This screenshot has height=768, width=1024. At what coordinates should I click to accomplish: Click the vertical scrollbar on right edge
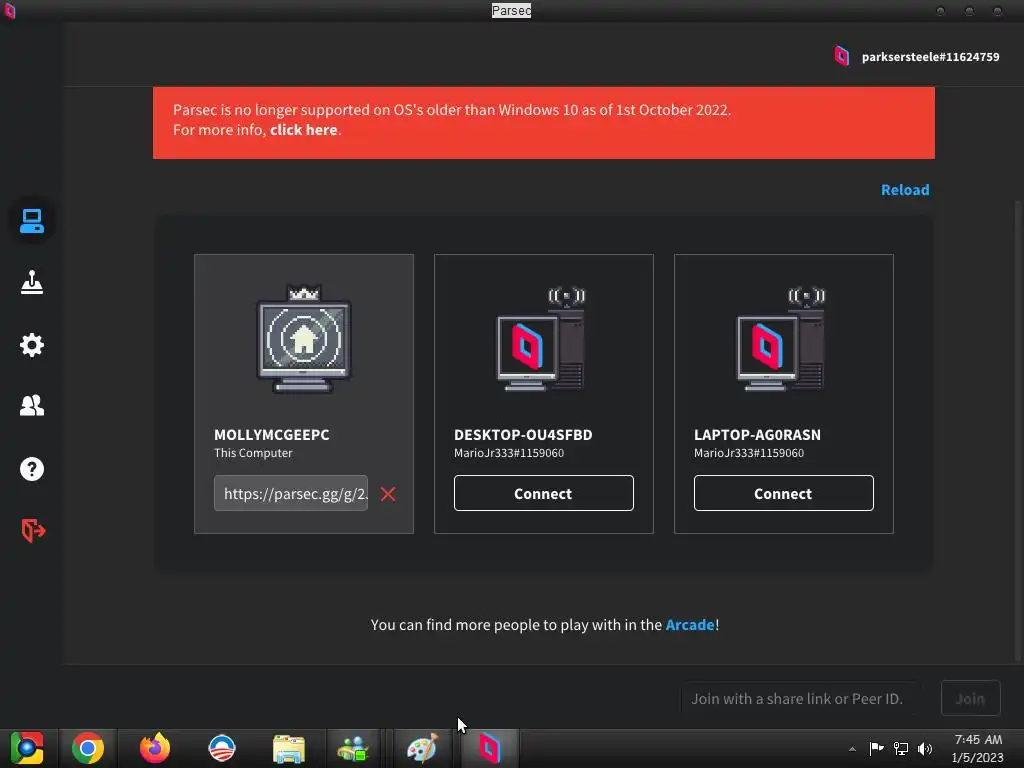(1019, 431)
